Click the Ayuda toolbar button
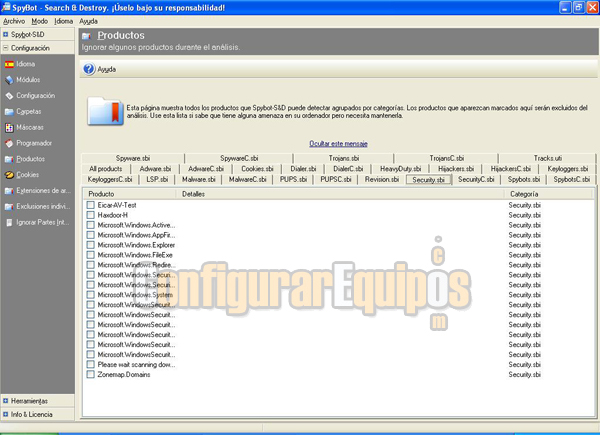600x435 pixels. 100,69
